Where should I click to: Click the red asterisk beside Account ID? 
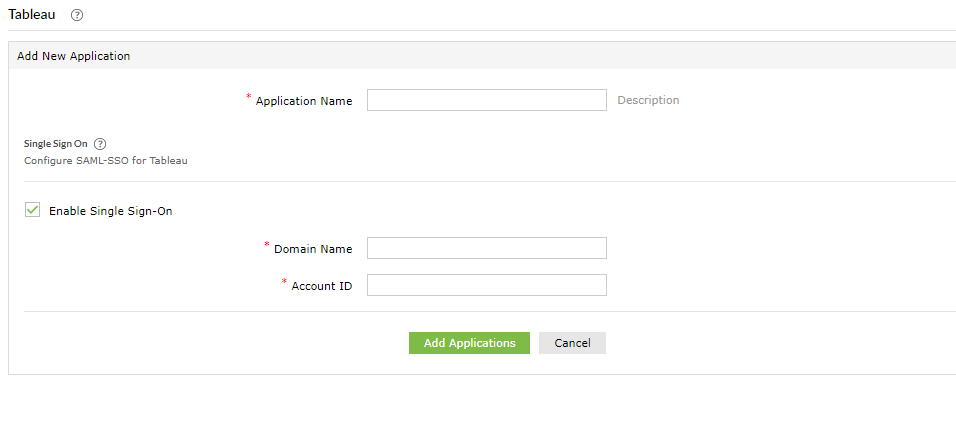pos(285,282)
